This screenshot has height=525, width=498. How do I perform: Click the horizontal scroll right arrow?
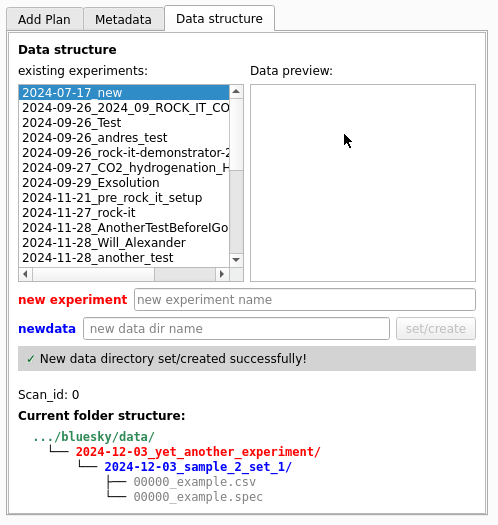click(x=222, y=274)
